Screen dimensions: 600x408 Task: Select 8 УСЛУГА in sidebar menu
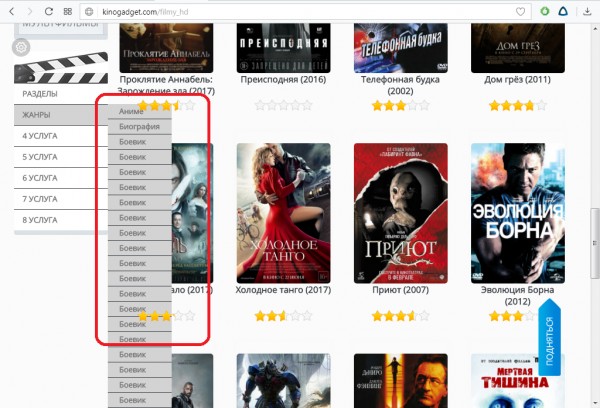(61, 220)
